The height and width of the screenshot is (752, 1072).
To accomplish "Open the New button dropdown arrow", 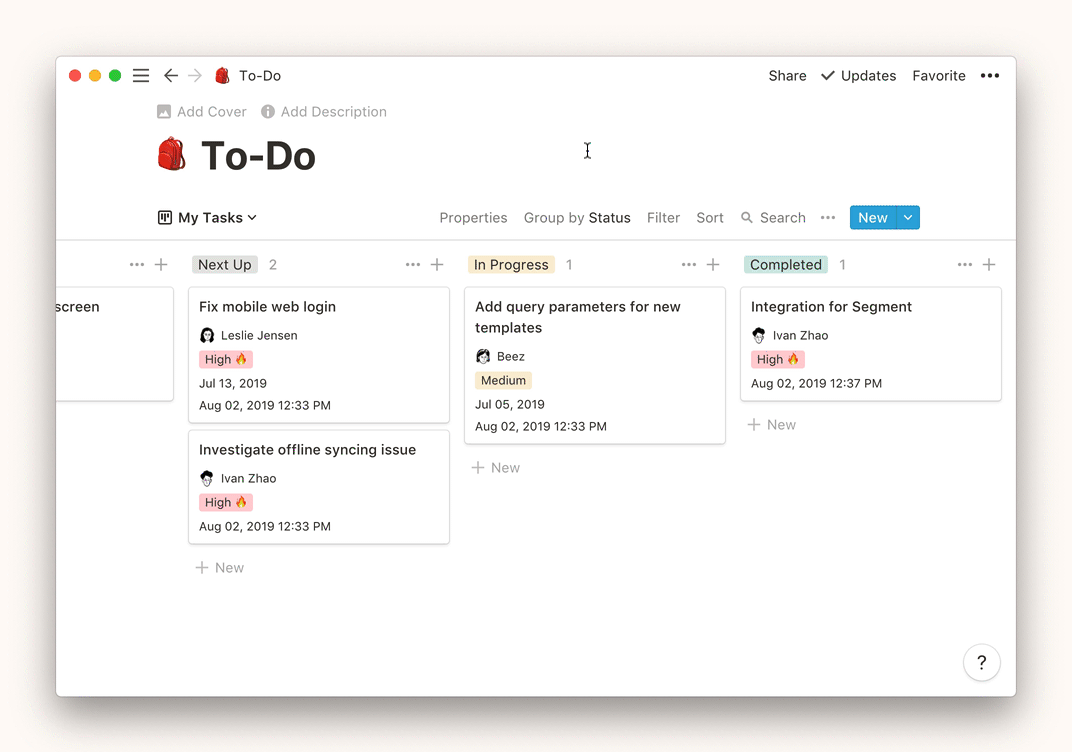I will pyautogui.click(x=908, y=218).
